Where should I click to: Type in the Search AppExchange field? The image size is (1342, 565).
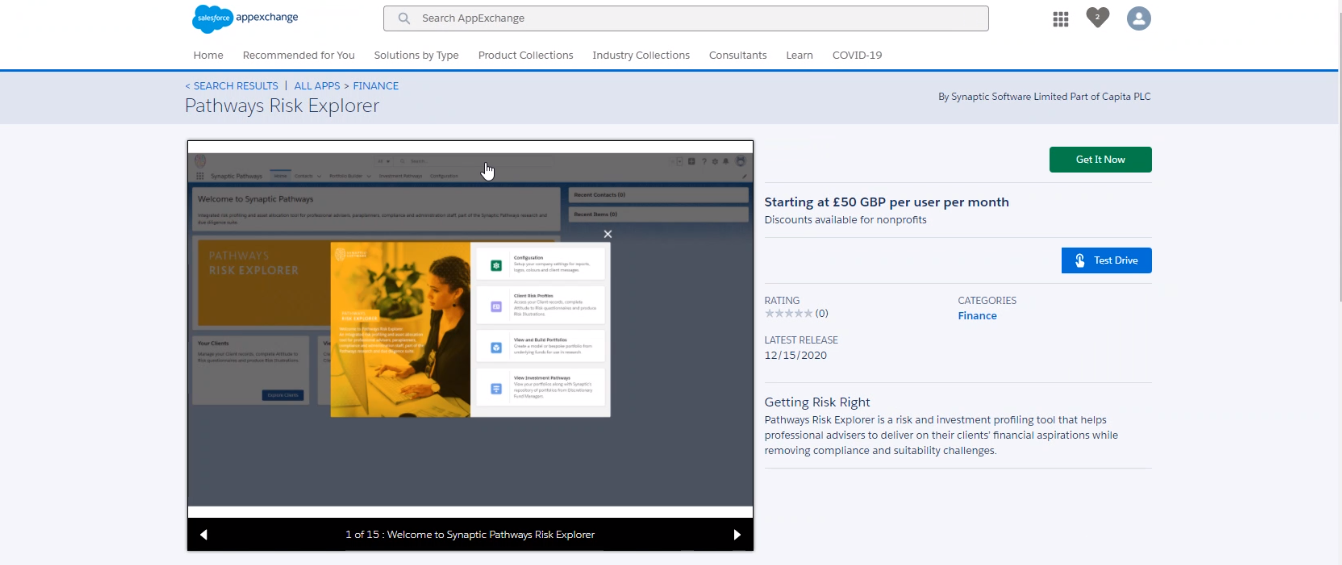(686, 18)
